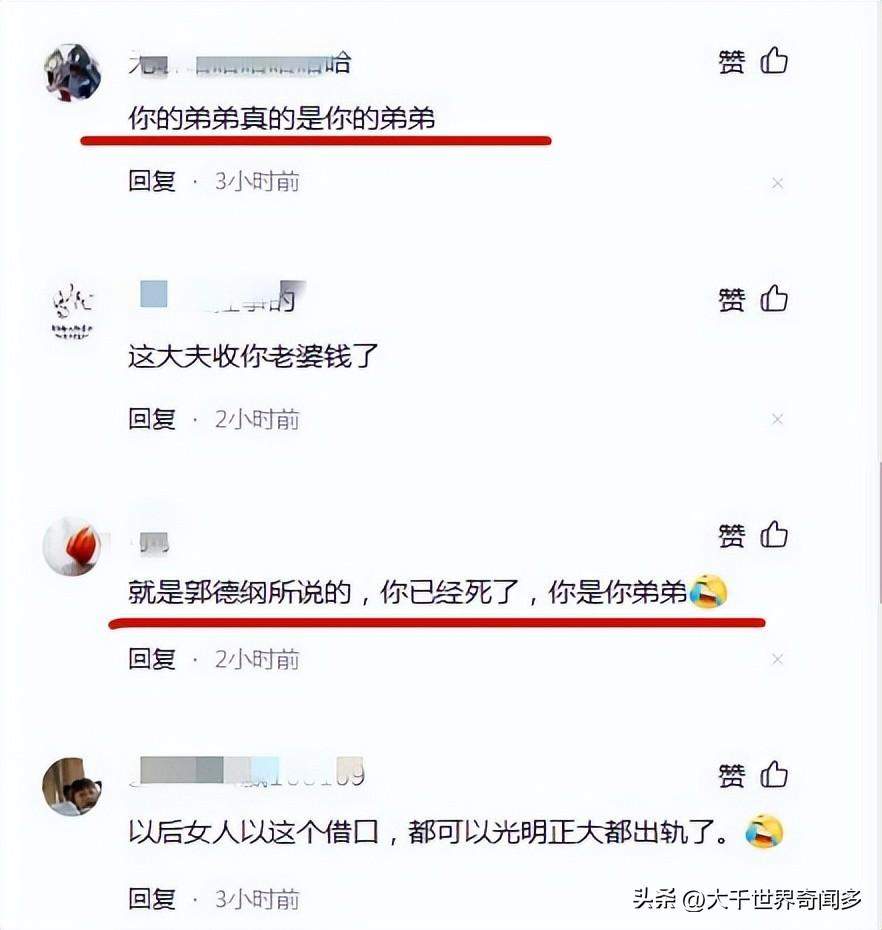Like the comment about 光明正大都出轨了
Screen dimensions: 882x930
pyautogui.click(x=774, y=775)
